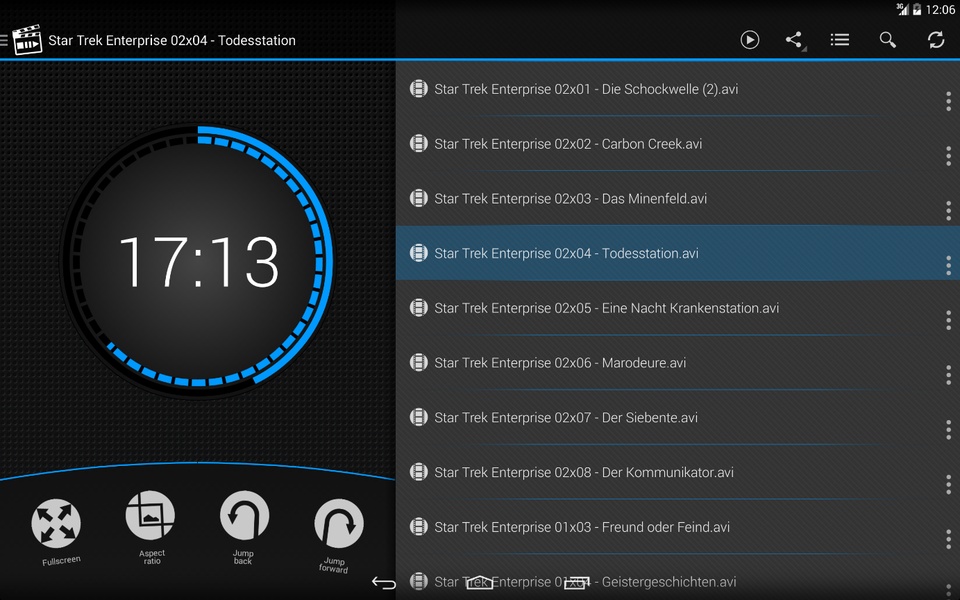The width and height of the screenshot is (960, 600).
Task: Select Der Siebente.avi episode
Action: tap(678, 418)
